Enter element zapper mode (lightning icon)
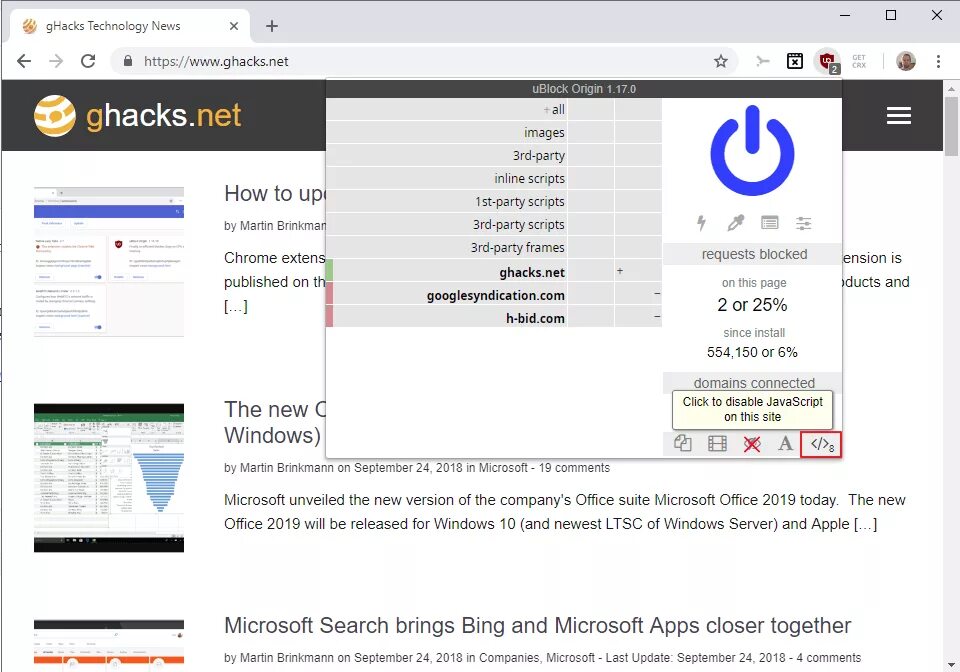Viewport: 960px width, 672px height. (703, 223)
